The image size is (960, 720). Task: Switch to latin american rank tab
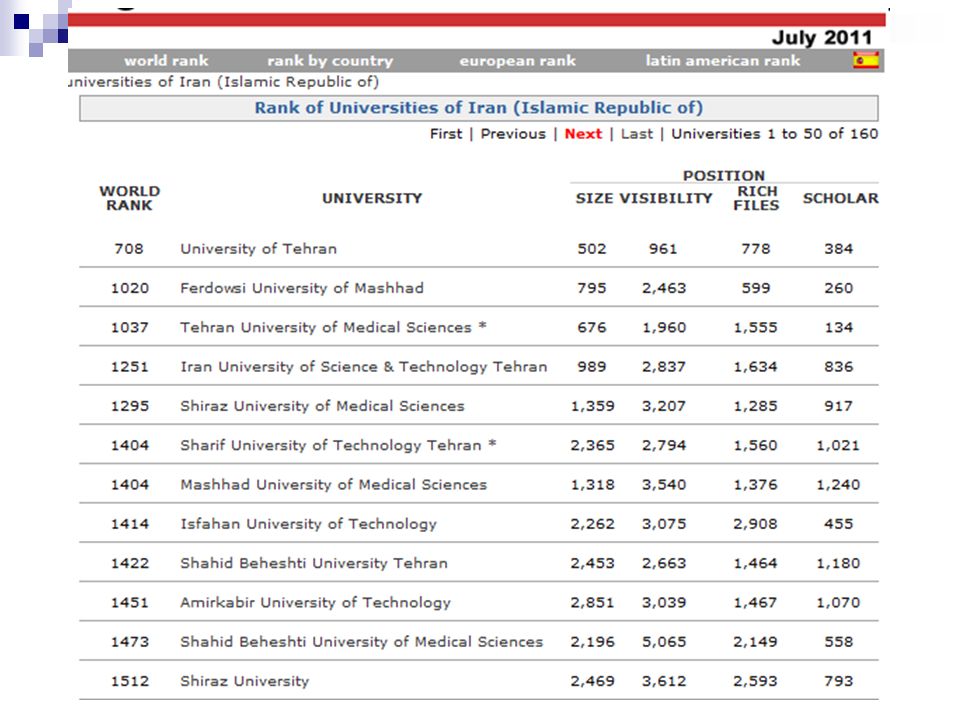(x=722, y=61)
